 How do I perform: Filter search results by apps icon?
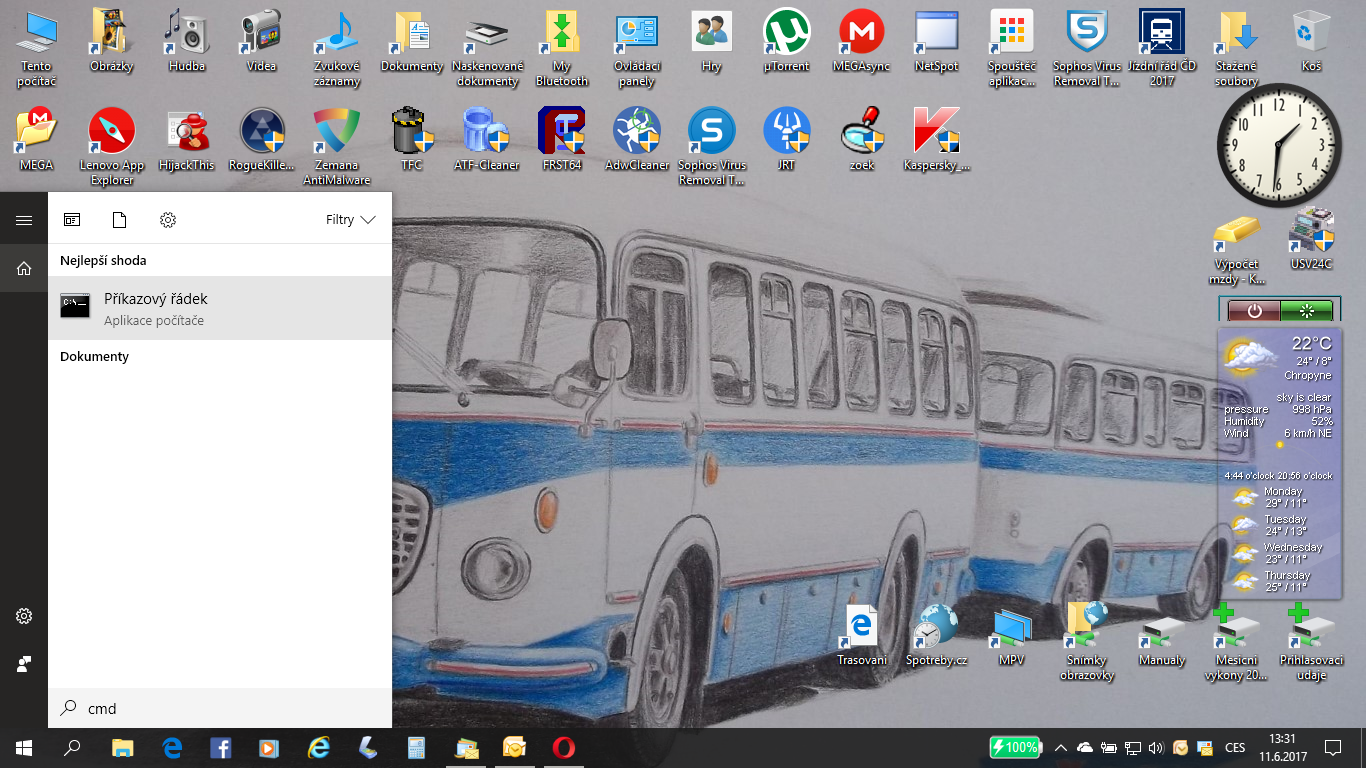tap(72, 220)
